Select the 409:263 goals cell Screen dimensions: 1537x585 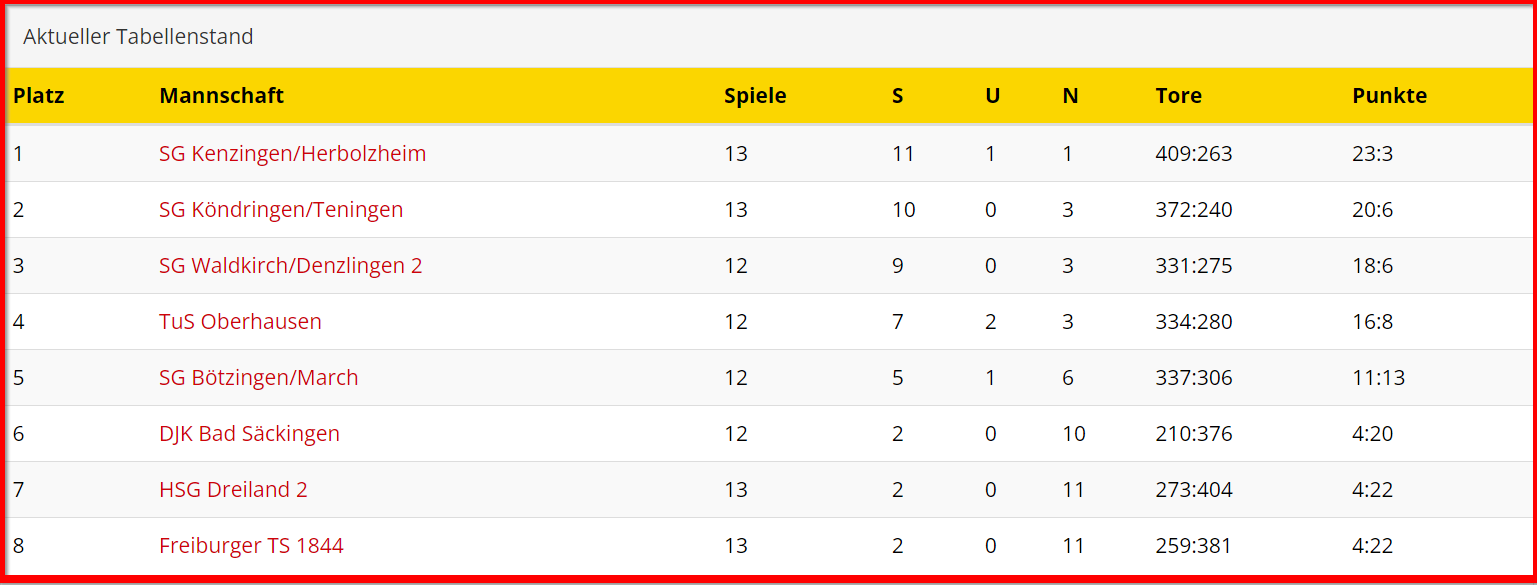click(x=1194, y=154)
